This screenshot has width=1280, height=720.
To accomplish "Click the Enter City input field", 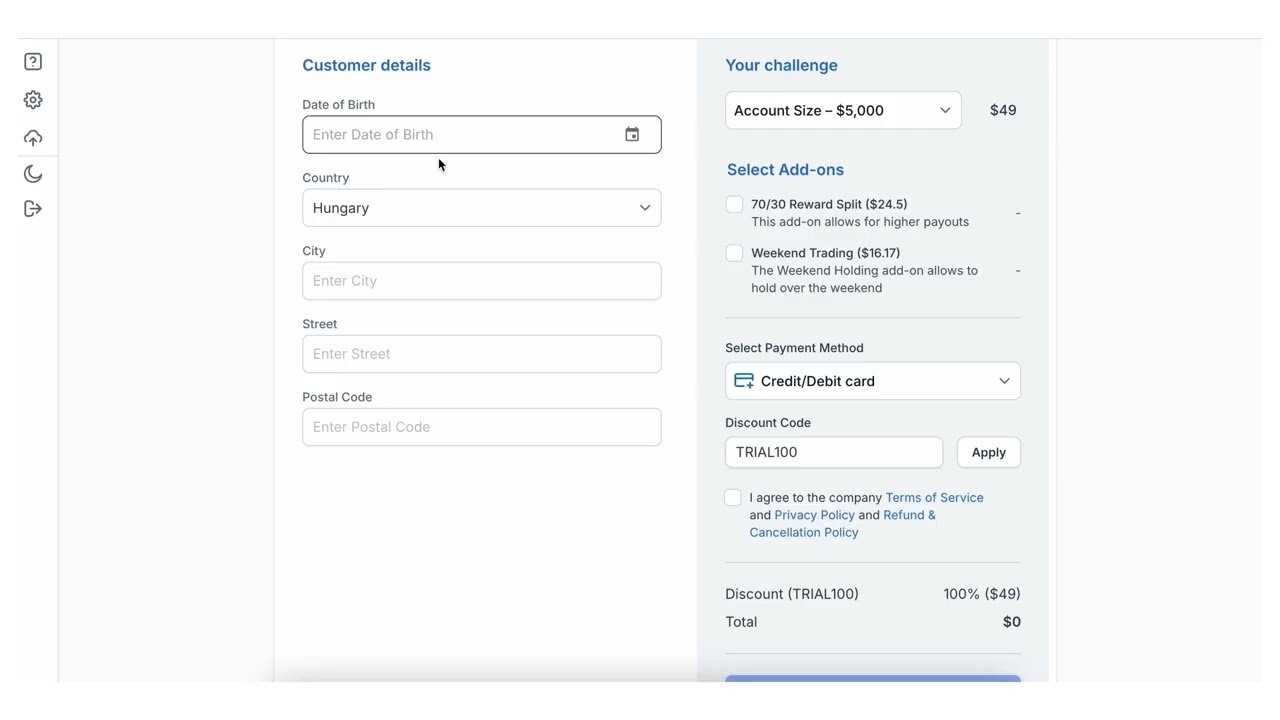I will pos(482,281).
